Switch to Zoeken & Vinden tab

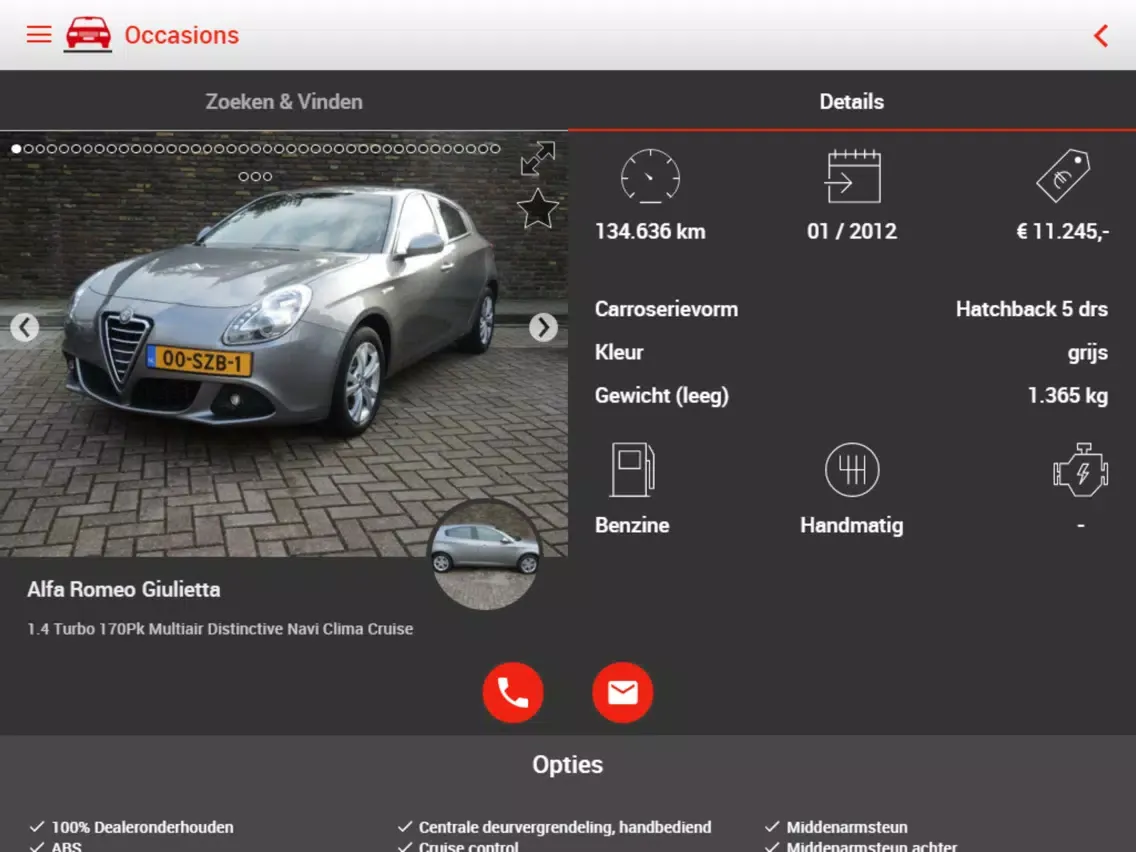[284, 101]
